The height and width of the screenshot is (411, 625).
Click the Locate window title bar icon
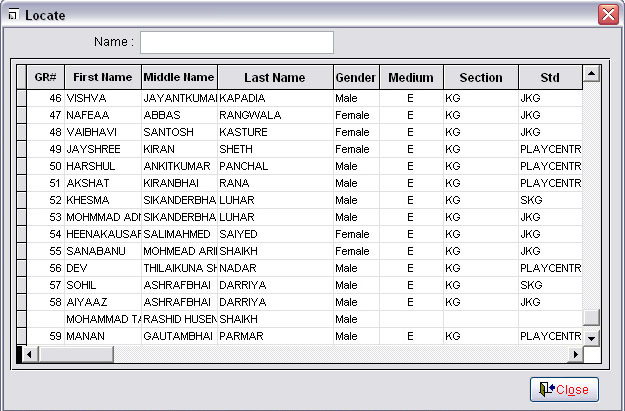point(12,15)
